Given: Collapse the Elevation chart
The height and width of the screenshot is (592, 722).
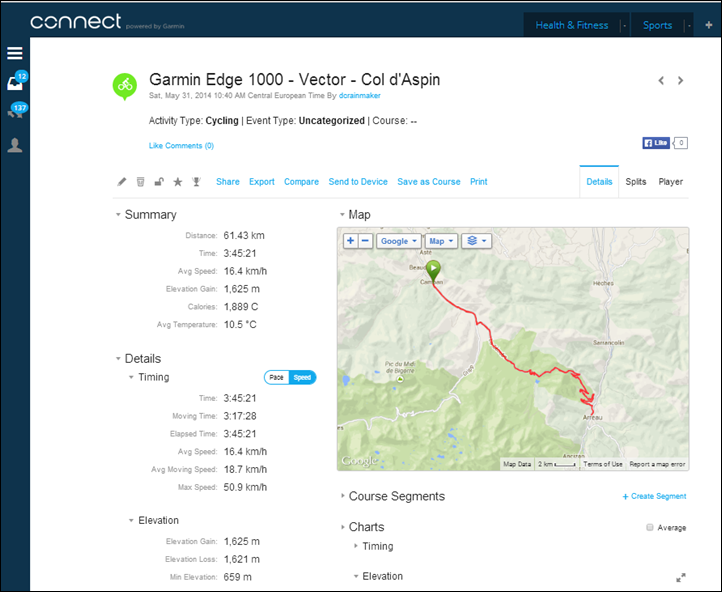Looking at the screenshot, I should (x=356, y=576).
